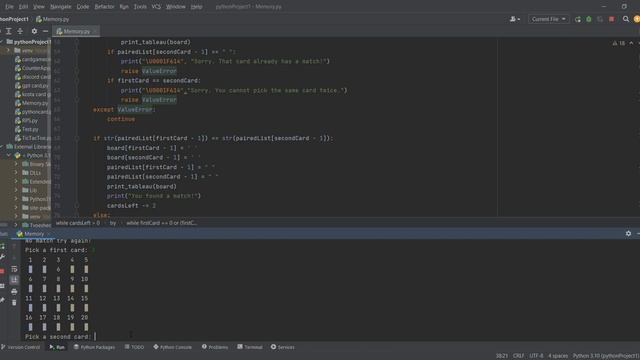640x360 pixels.
Task: Select Memory.py in project tree
Action: coord(31,103)
